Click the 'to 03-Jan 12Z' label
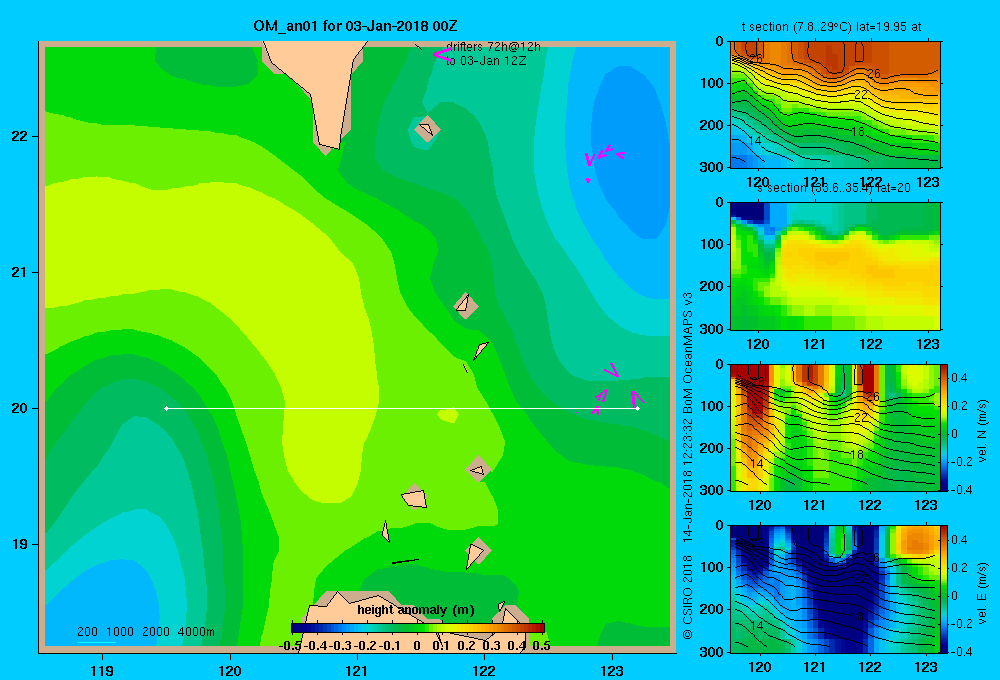 click(x=485, y=61)
